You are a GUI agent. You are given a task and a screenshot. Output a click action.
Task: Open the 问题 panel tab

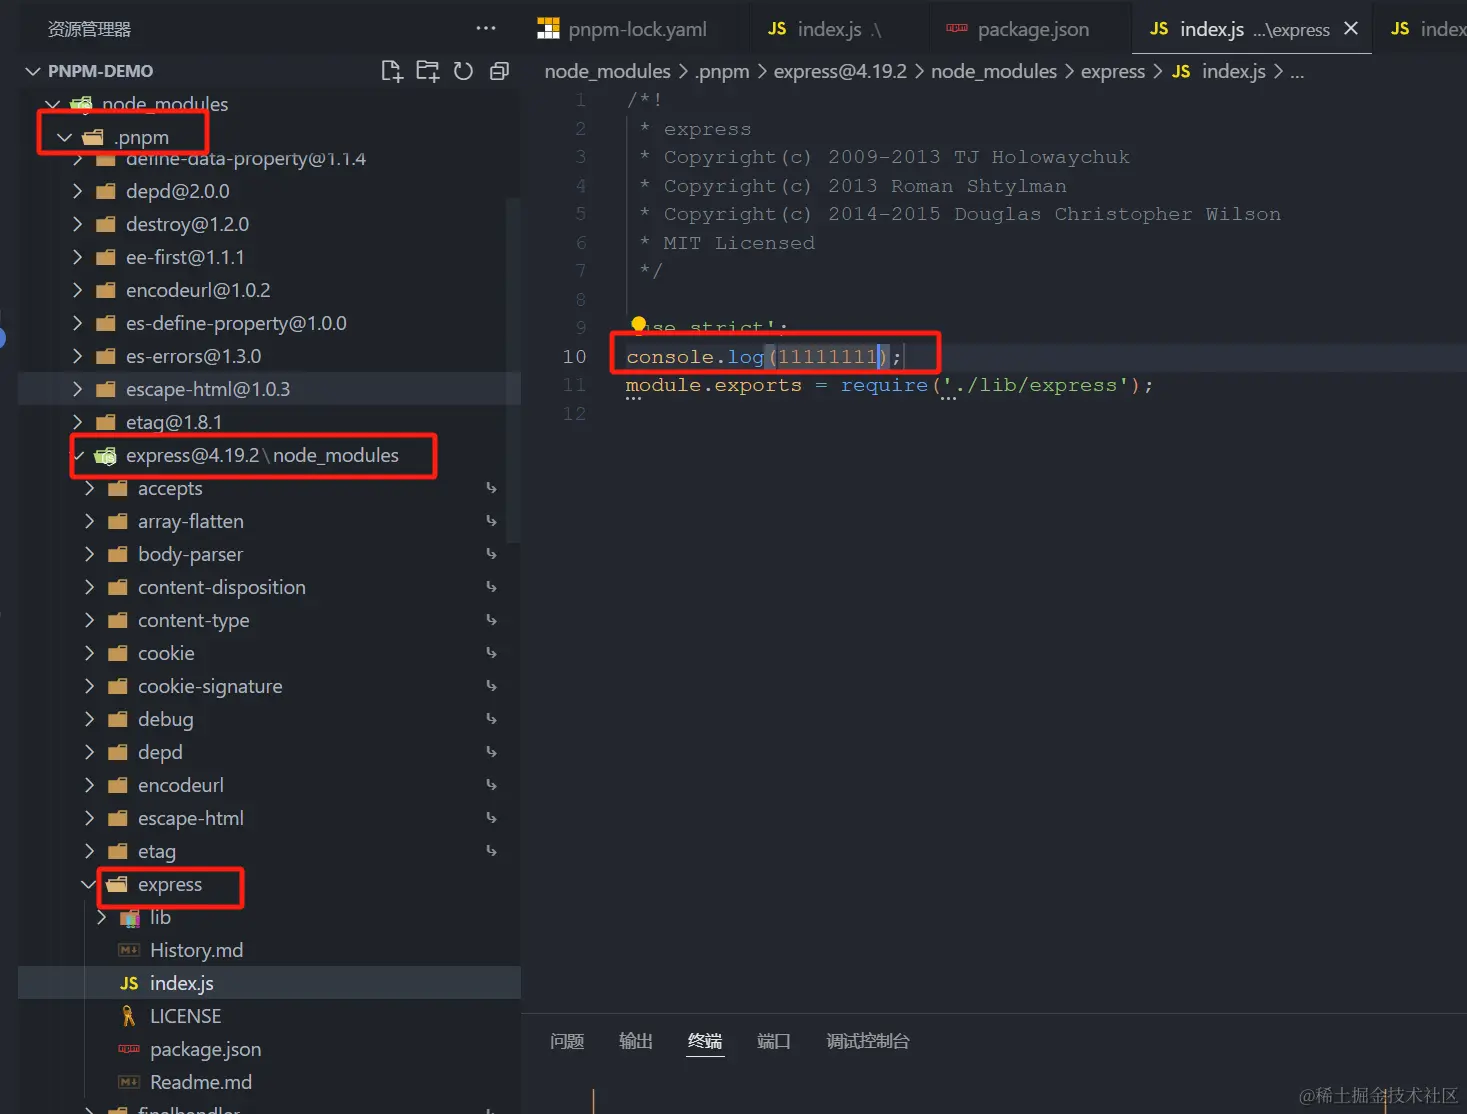[567, 1041]
